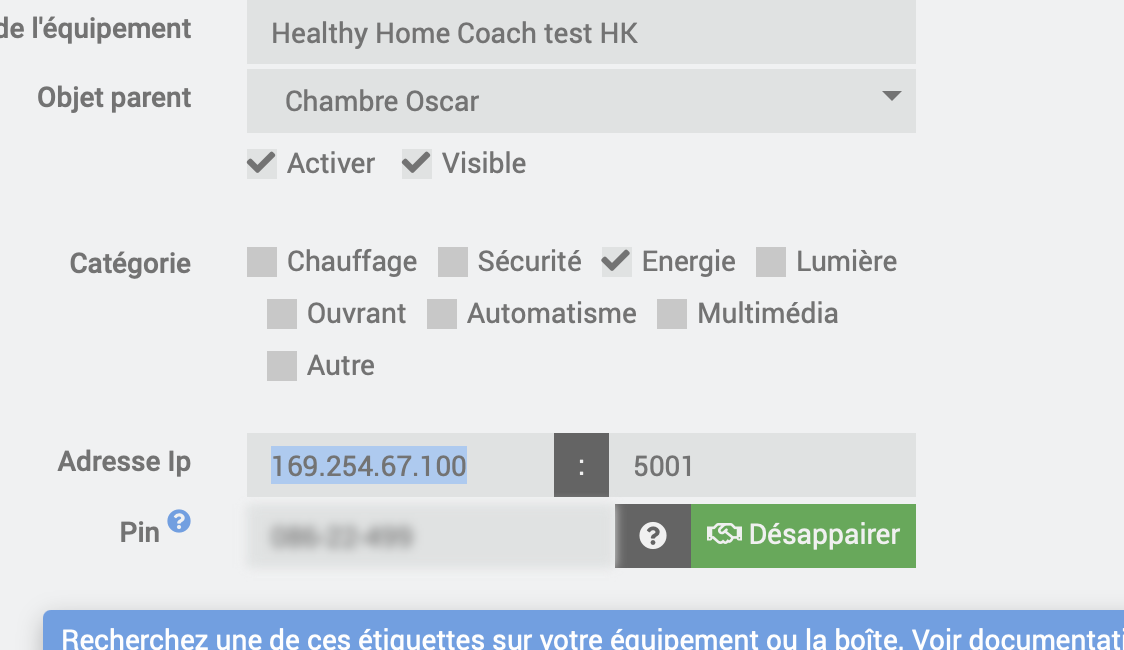The width and height of the screenshot is (1124, 650).
Task: Click the equipment name field
Action: [580, 34]
